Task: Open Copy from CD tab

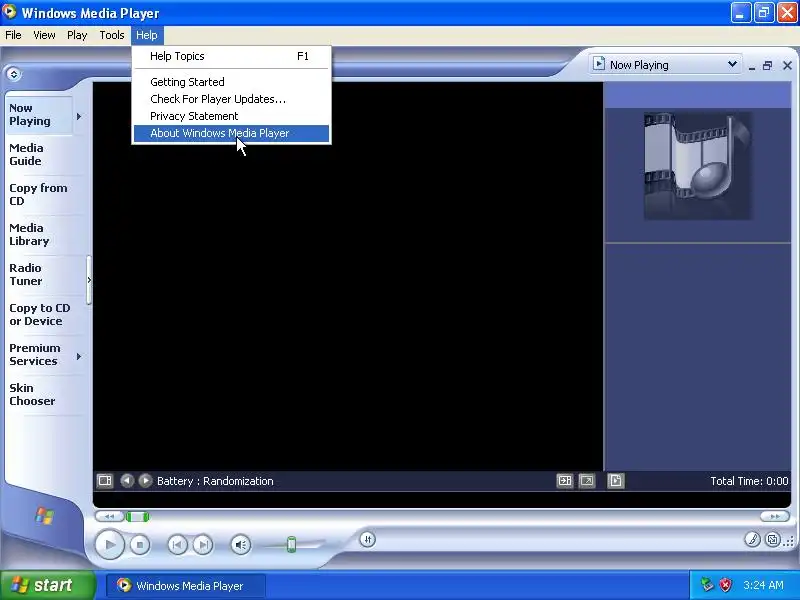Action: pyautogui.click(x=38, y=194)
